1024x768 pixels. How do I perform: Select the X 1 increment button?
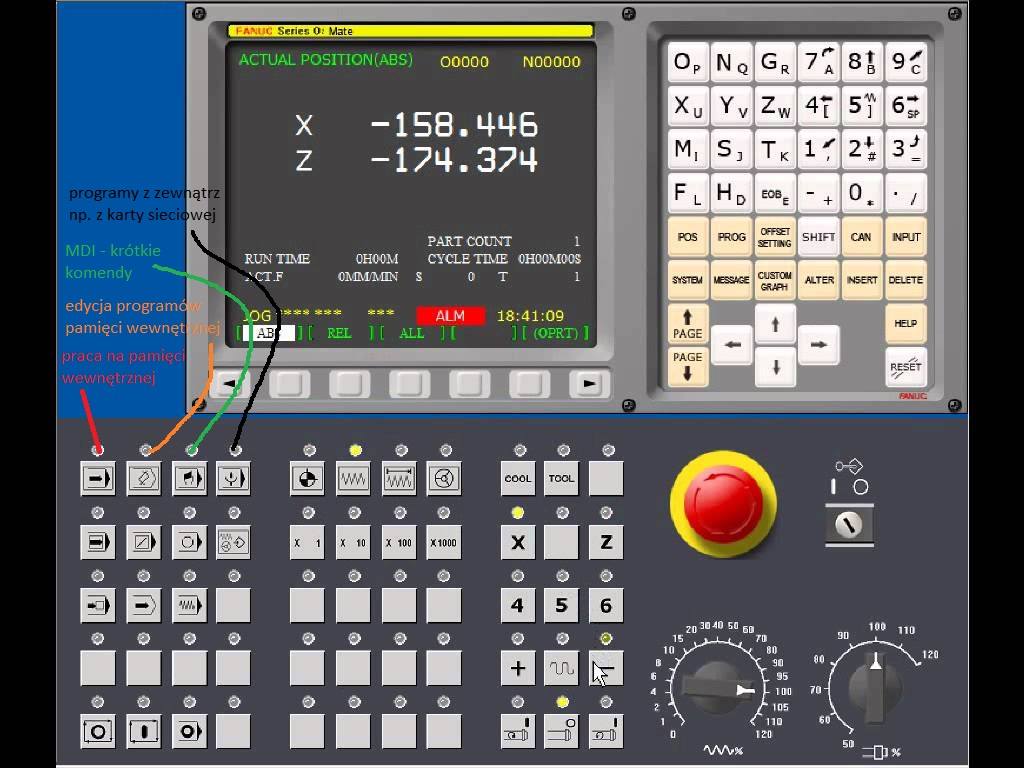click(x=308, y=542)
